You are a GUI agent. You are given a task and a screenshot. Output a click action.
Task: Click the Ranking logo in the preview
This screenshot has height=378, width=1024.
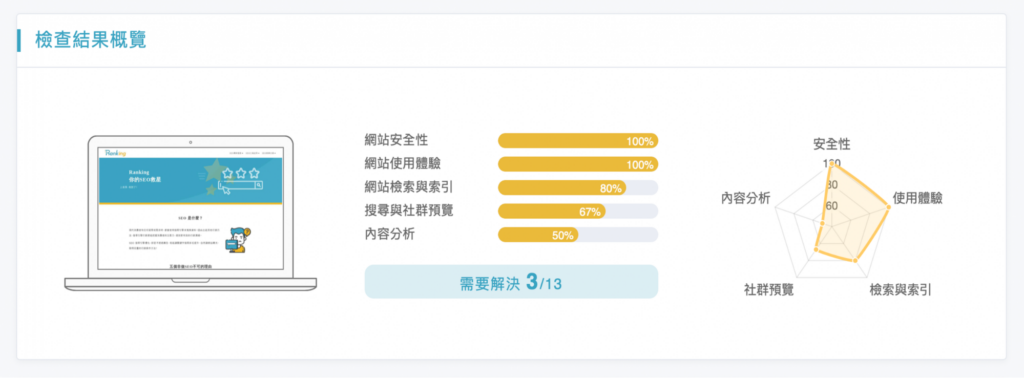[x=115, y=153]
